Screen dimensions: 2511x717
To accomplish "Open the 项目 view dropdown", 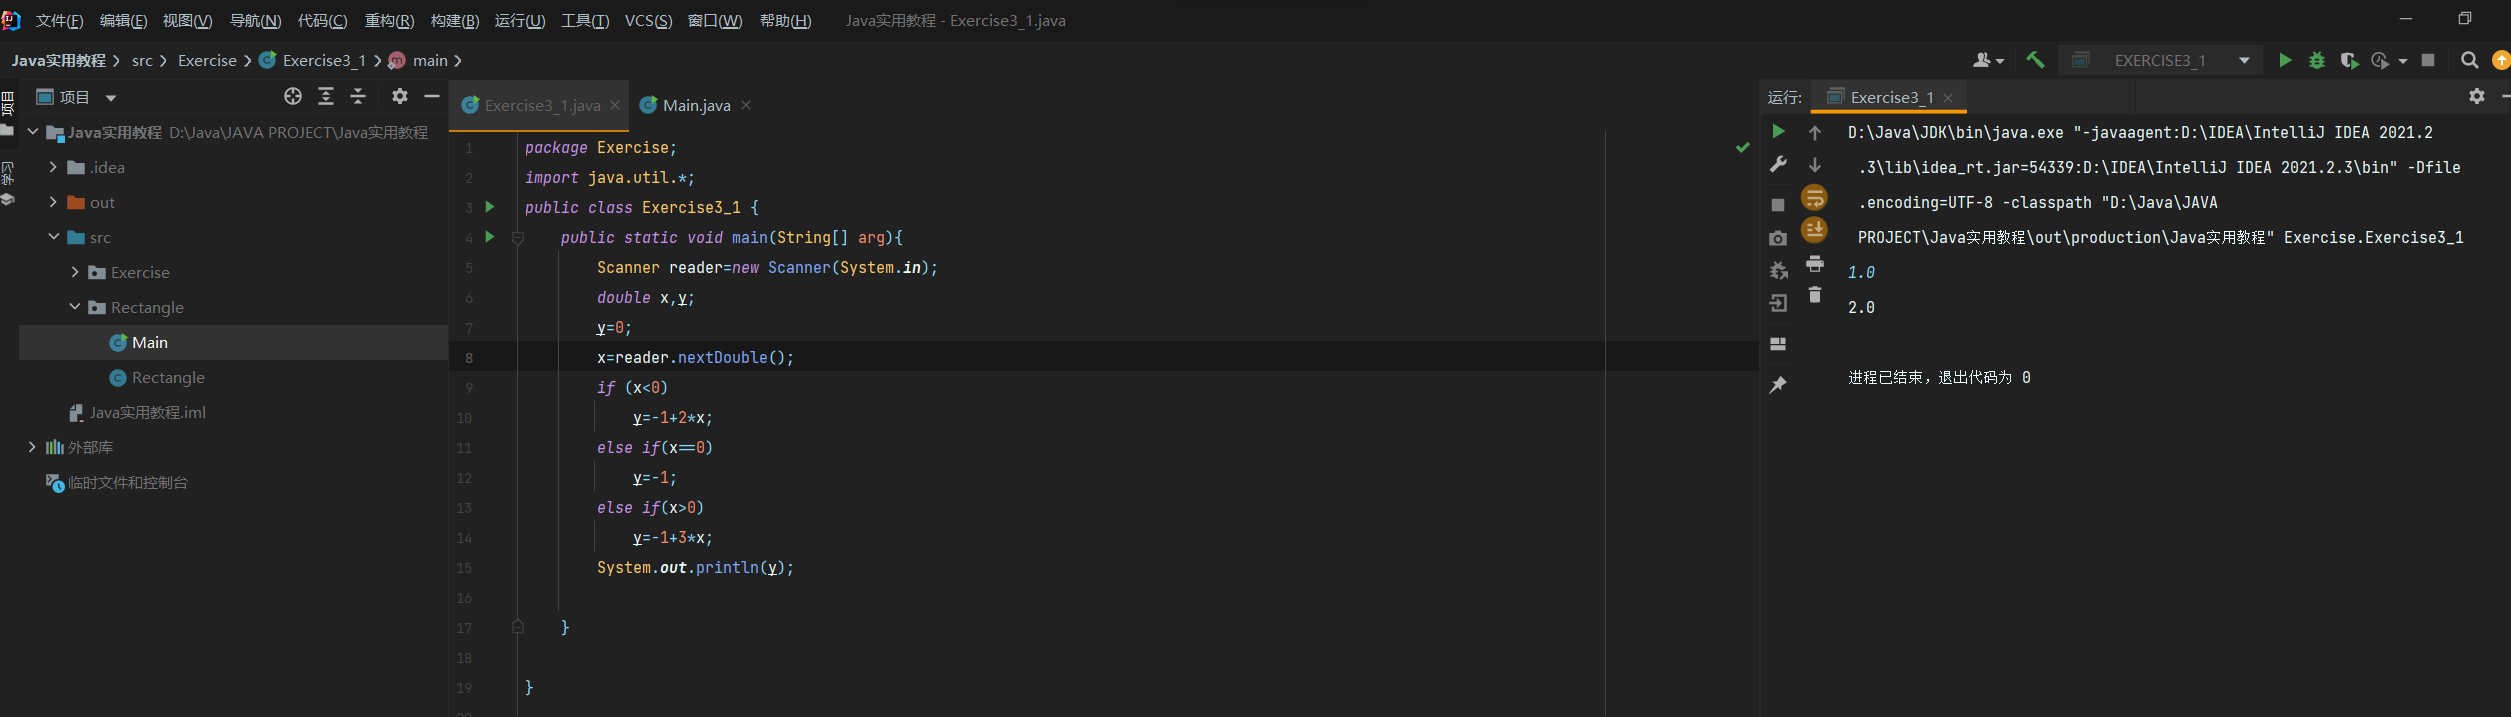I will [x=111, y=97].
